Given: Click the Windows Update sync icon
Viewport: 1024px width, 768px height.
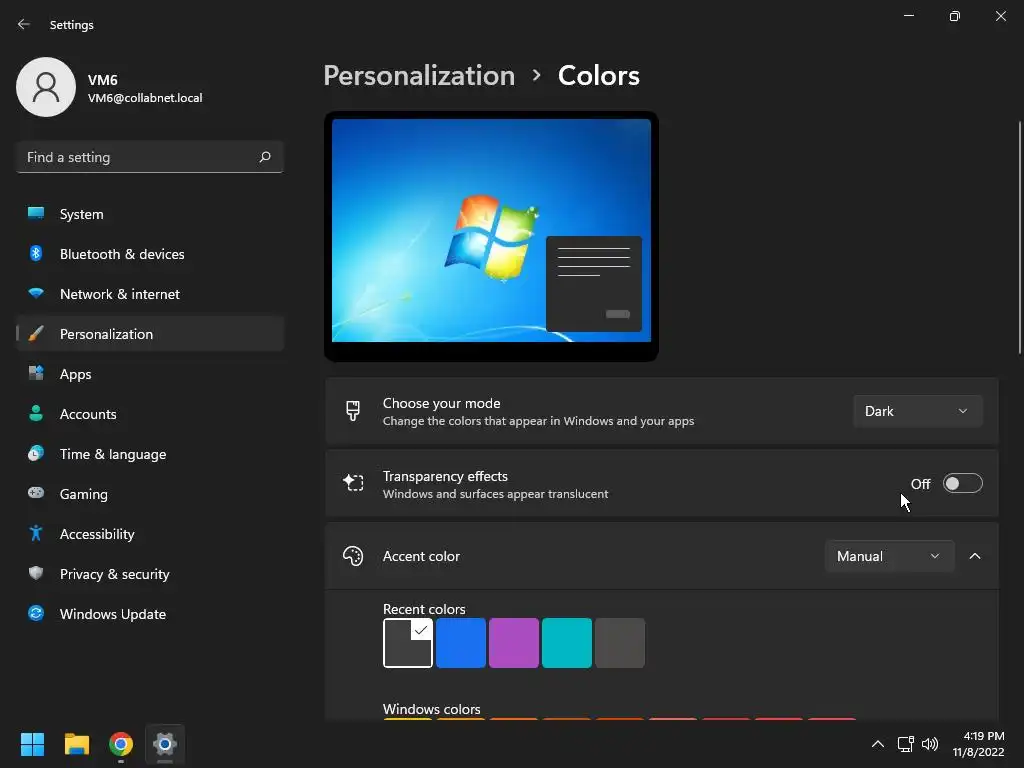Looking at the screenshot, I should pos(36,613).
